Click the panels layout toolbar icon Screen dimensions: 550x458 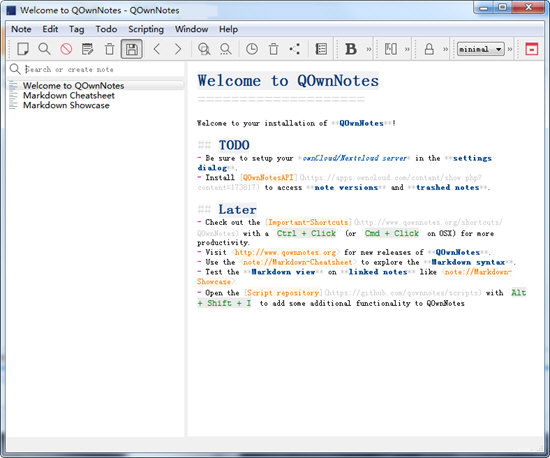click(x=390, y=49)
